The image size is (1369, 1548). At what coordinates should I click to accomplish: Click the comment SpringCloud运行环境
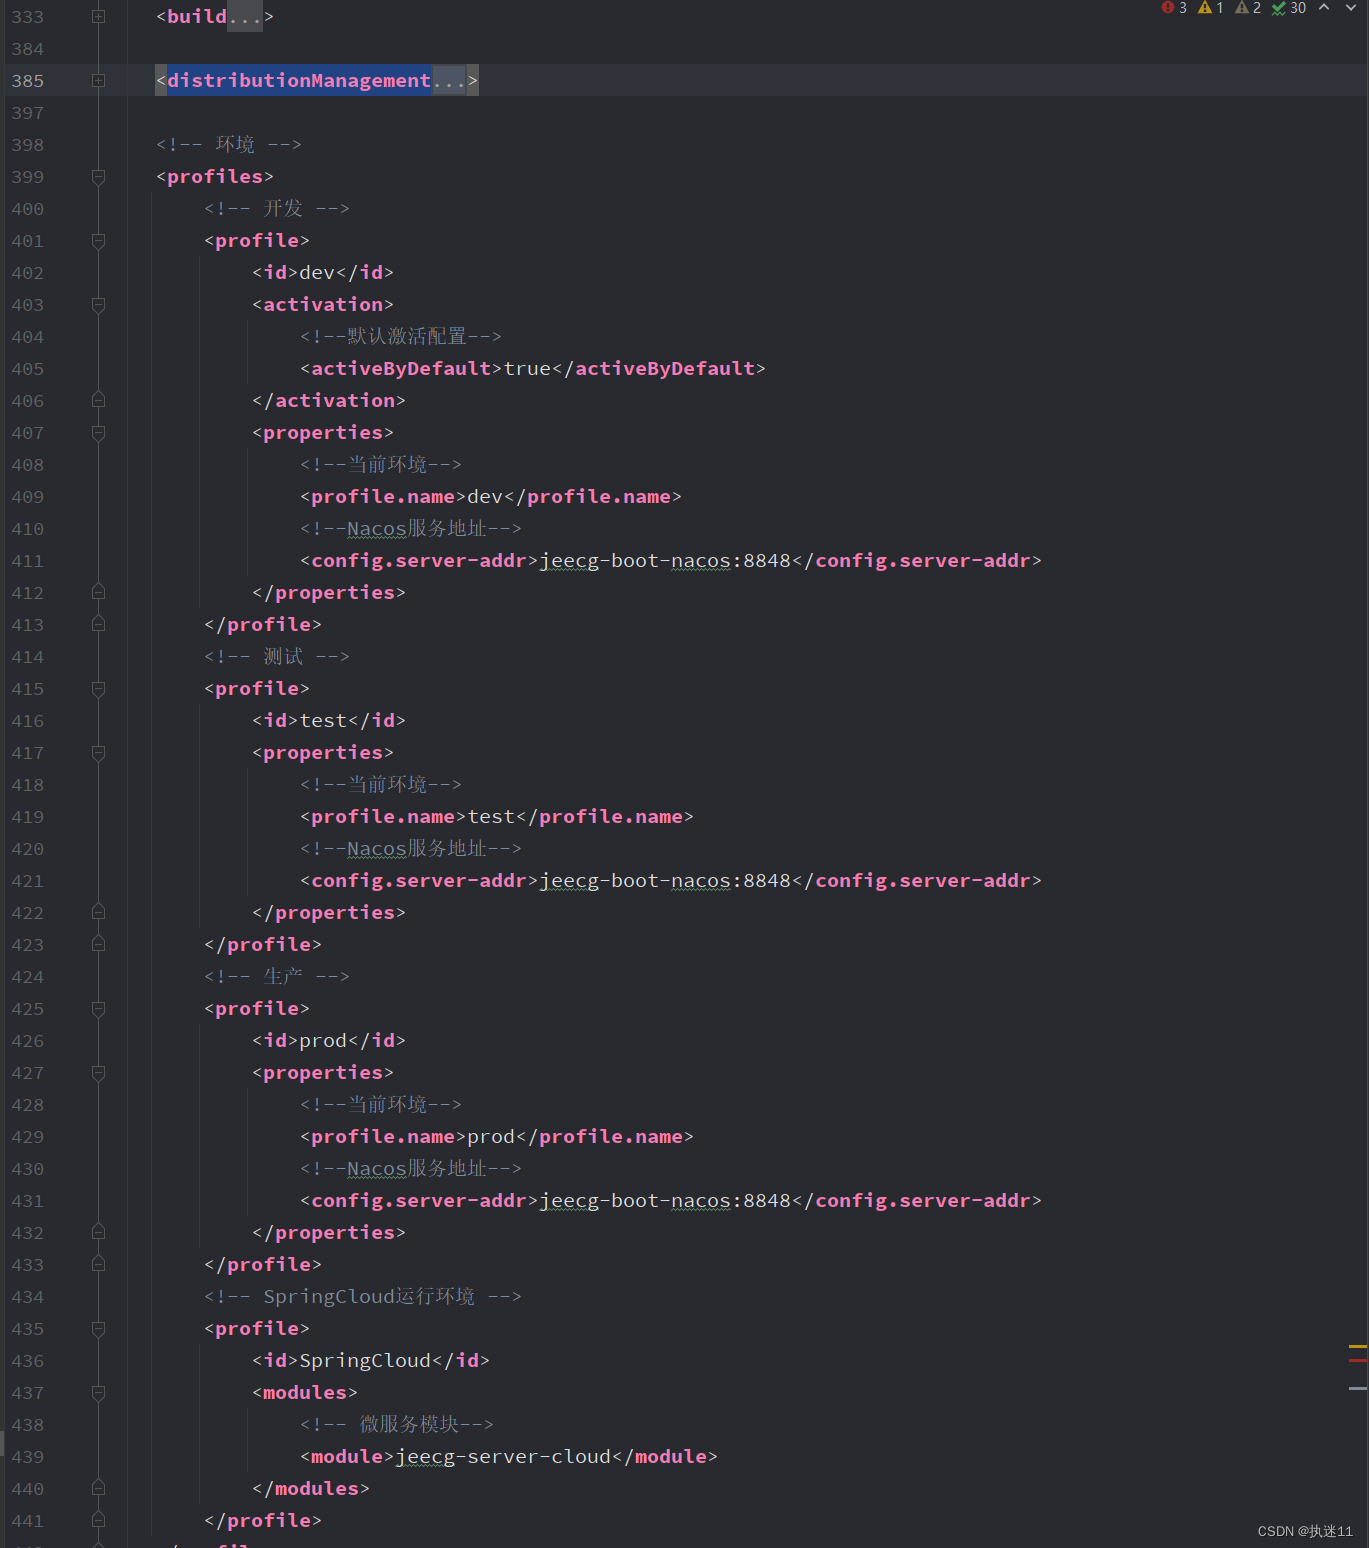[x=363, y=1296]
